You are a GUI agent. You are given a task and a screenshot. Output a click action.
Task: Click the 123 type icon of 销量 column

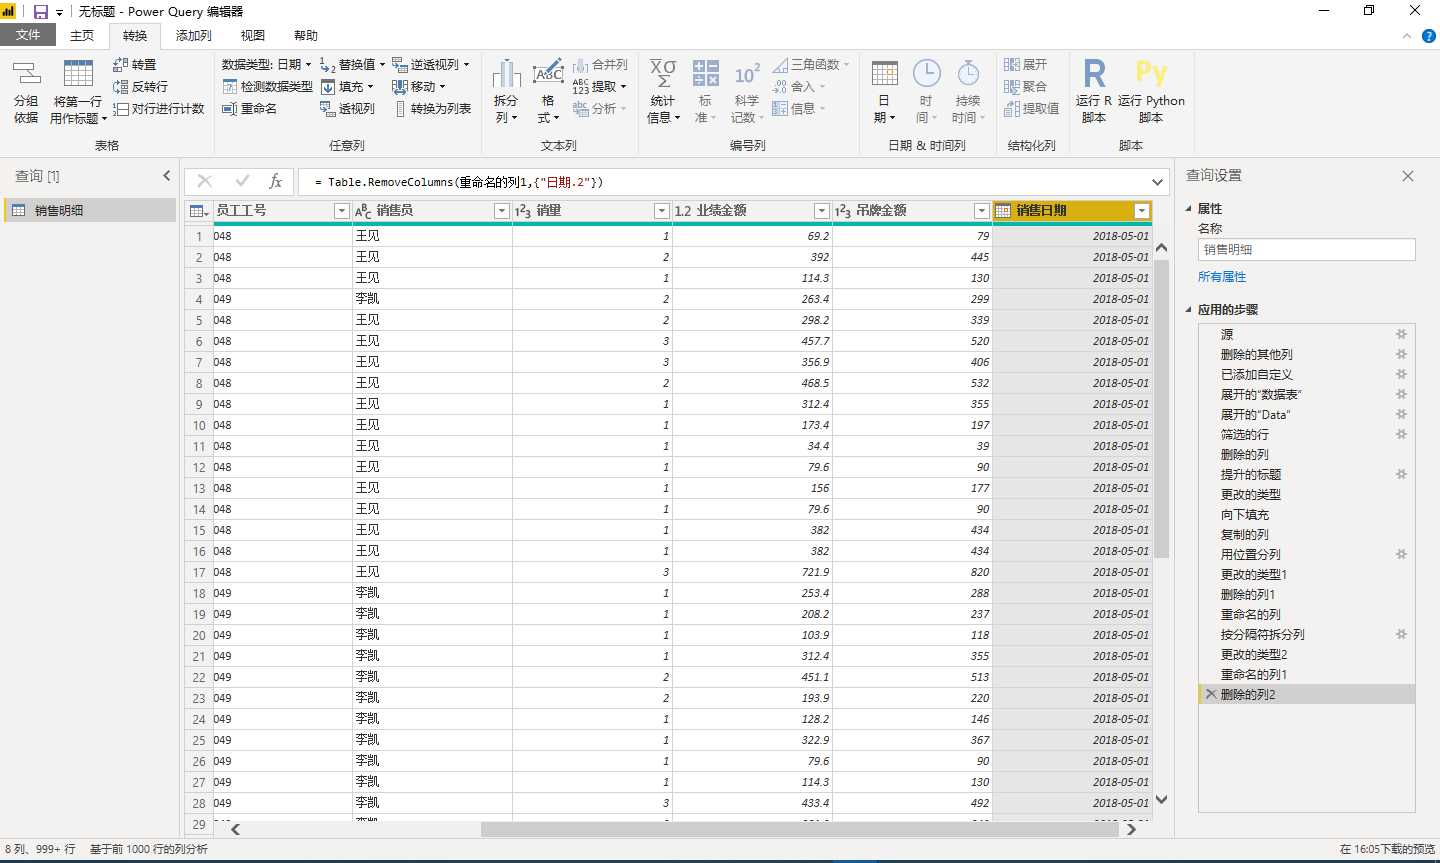[x=522, y=211]
